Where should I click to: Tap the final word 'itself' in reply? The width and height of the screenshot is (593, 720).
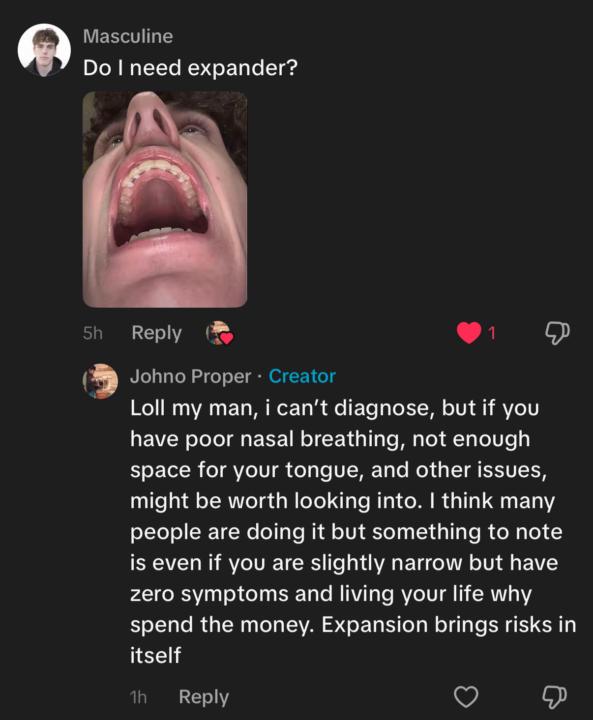(x=155, y=655)
